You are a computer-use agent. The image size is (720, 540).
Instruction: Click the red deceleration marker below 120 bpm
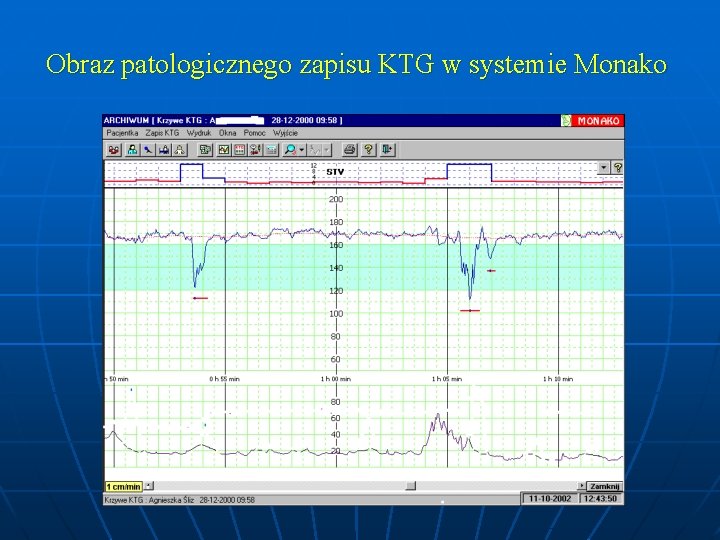point(200,298)
